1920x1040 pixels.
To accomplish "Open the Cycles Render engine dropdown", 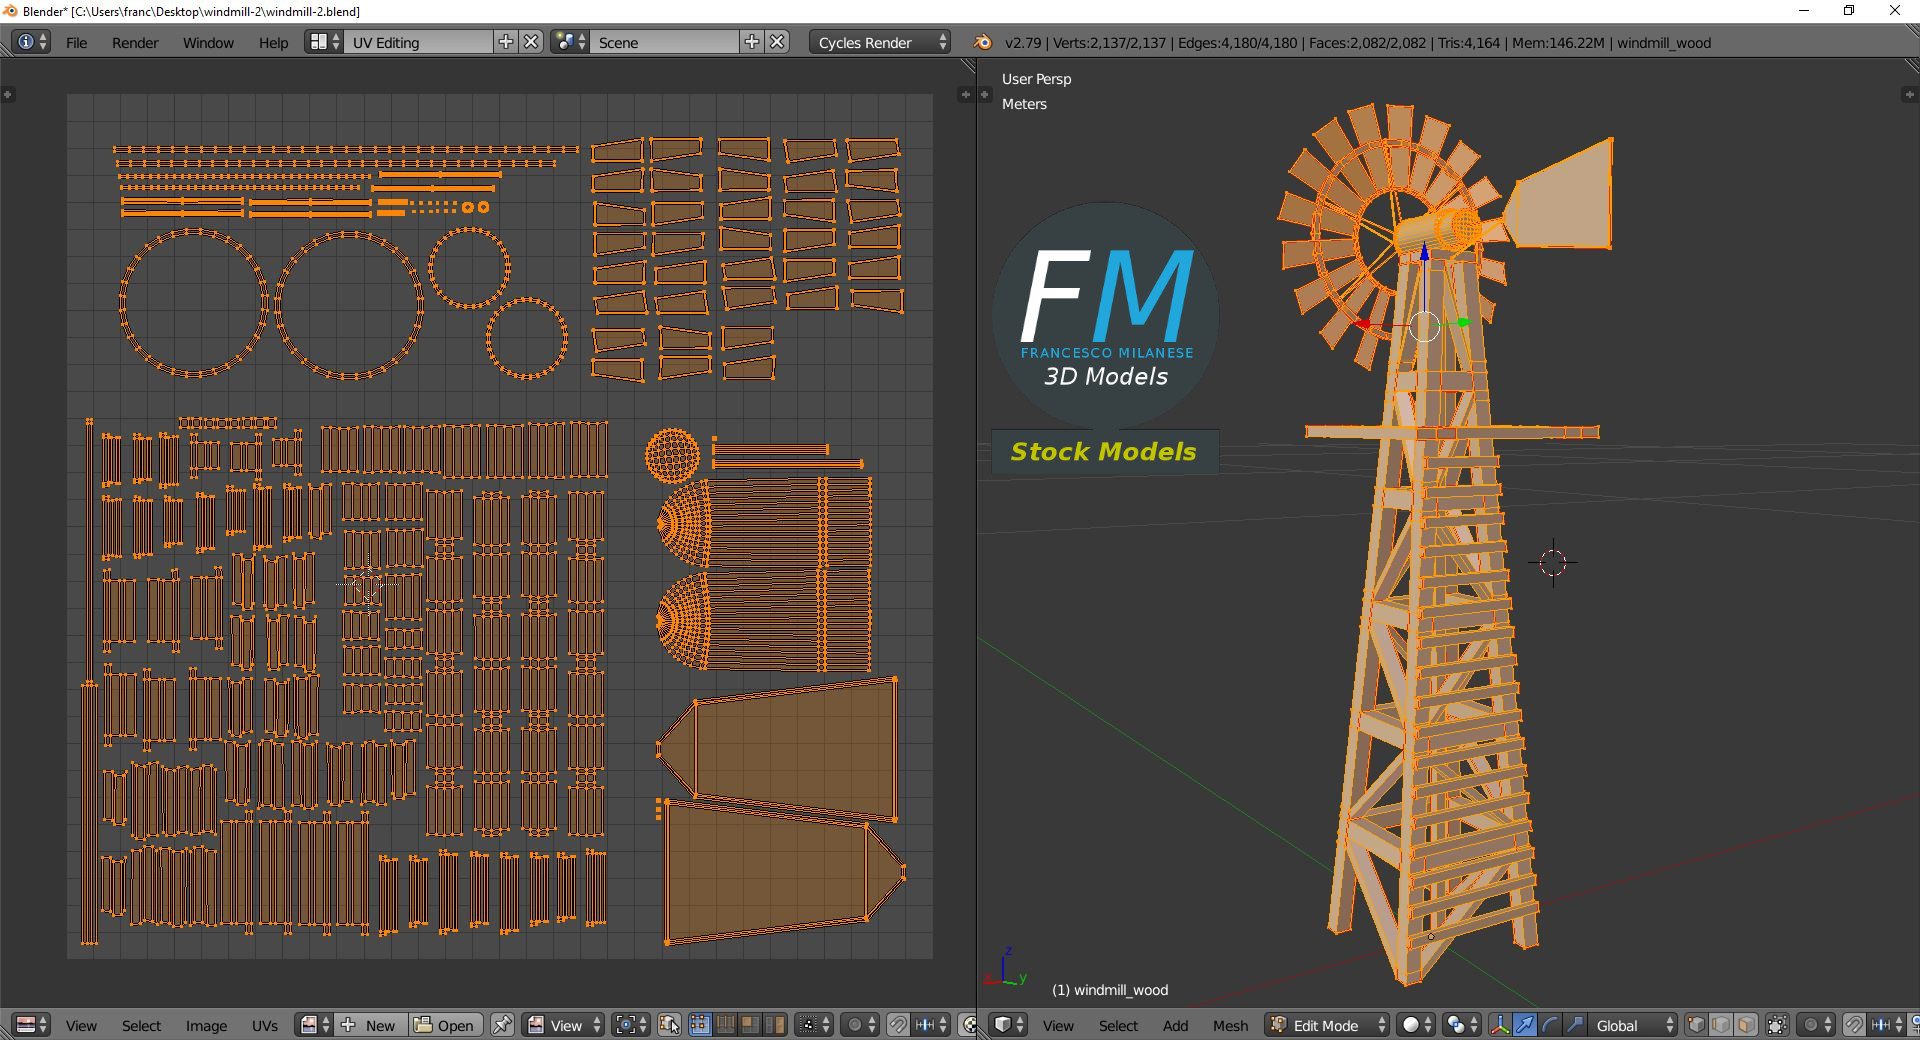I will [x=880, y=42].
